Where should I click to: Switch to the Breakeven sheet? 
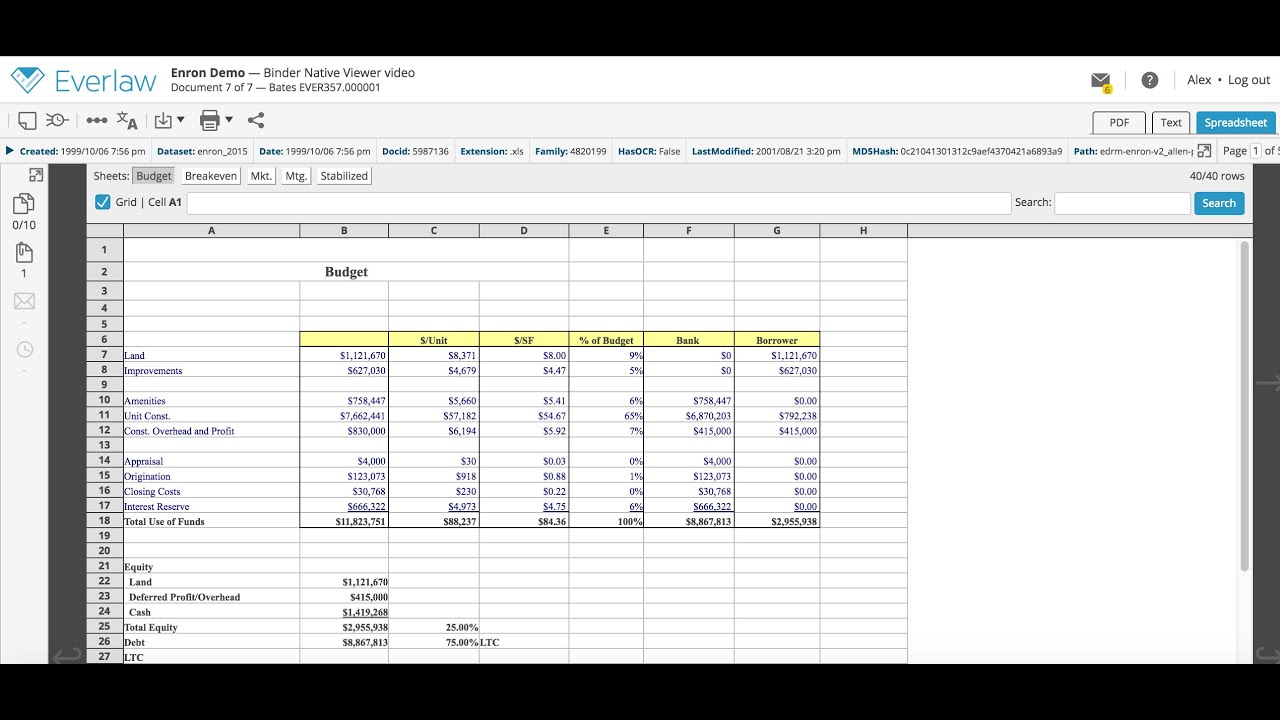click(211, 176)
